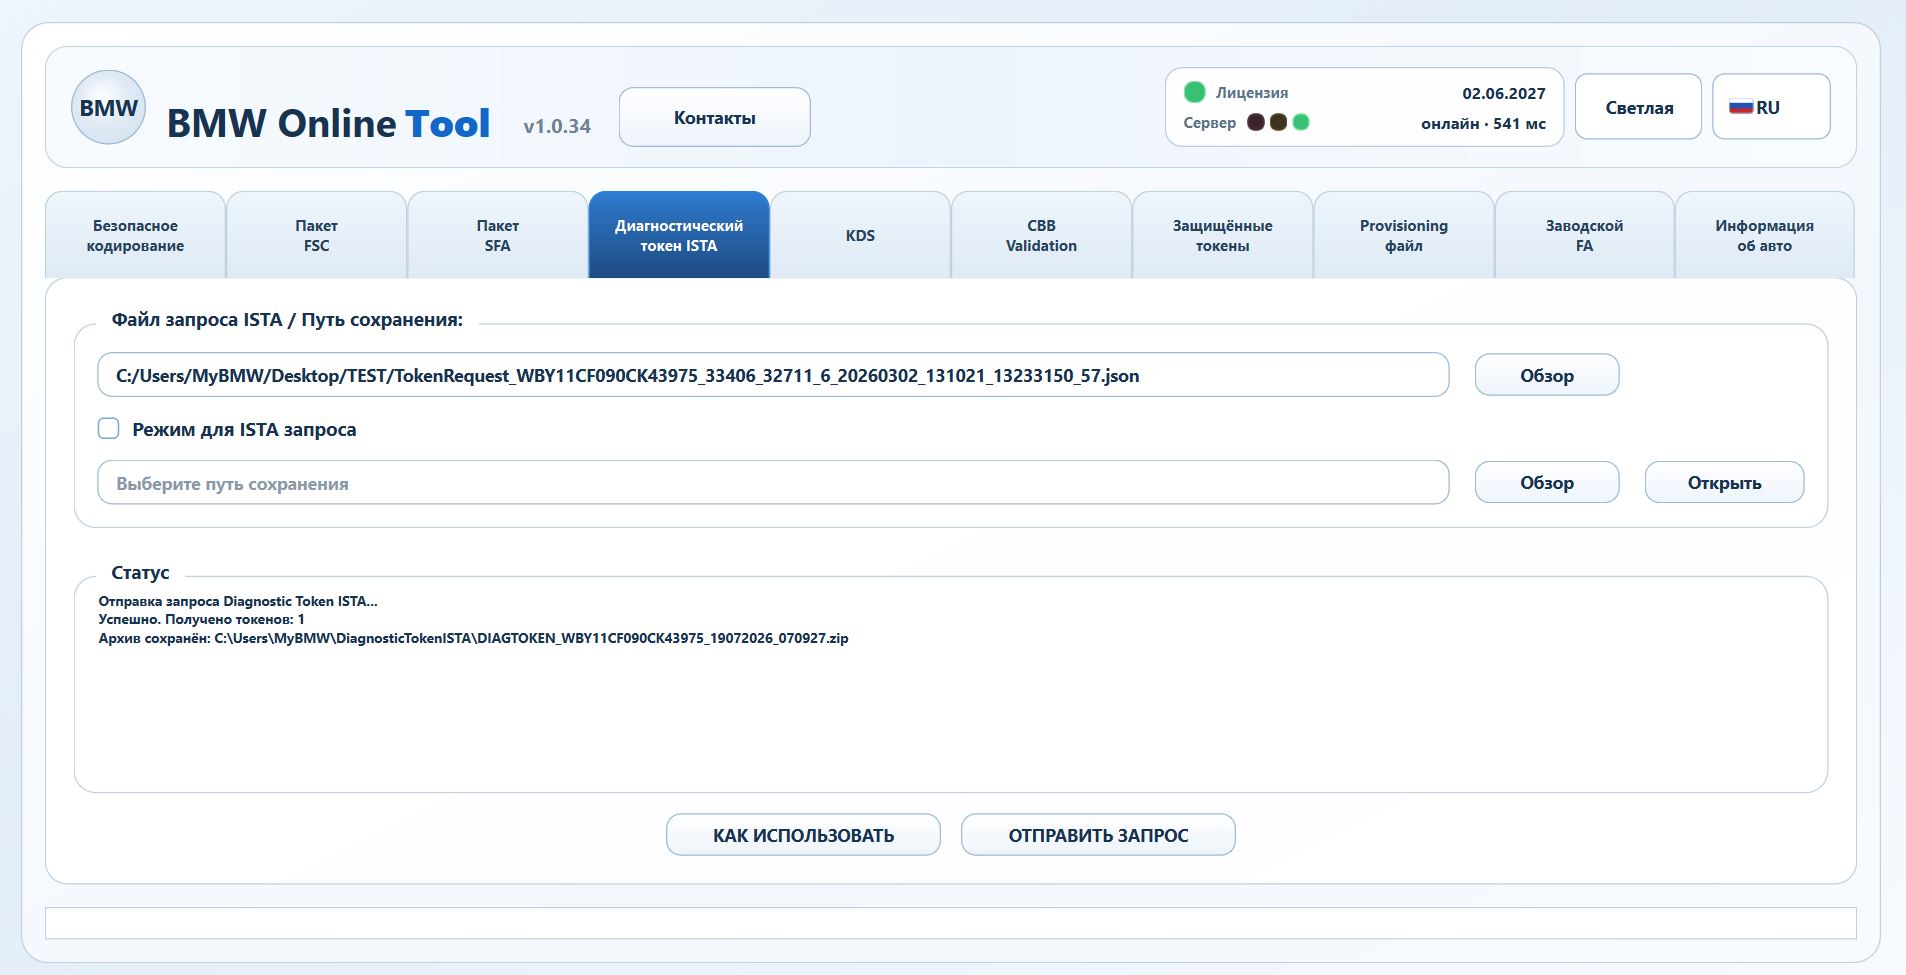Image resolution: width=1906 pixels, height=975 pixels.
Task: Enable the ISTA request mode checkbox
Action: click(x=108, y=429)
